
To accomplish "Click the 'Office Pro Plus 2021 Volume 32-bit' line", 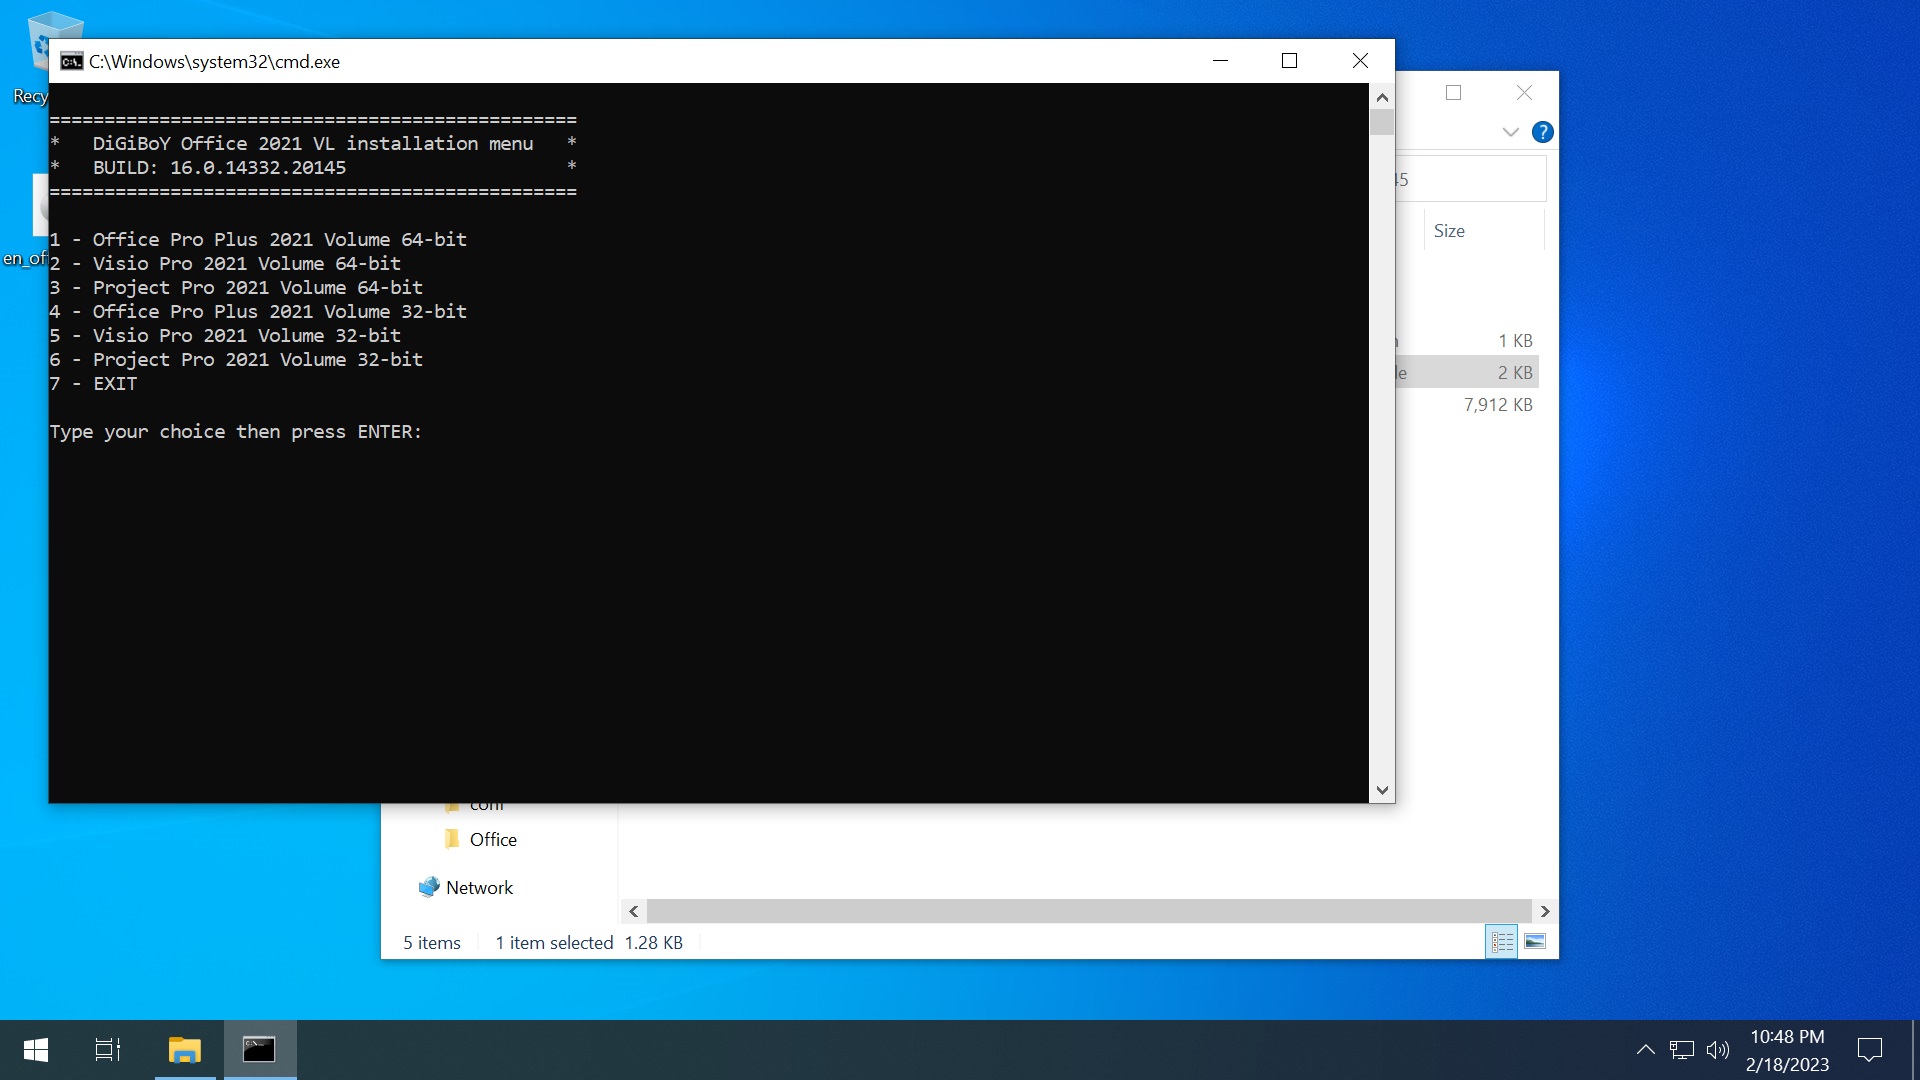I will tap(258, 312).
